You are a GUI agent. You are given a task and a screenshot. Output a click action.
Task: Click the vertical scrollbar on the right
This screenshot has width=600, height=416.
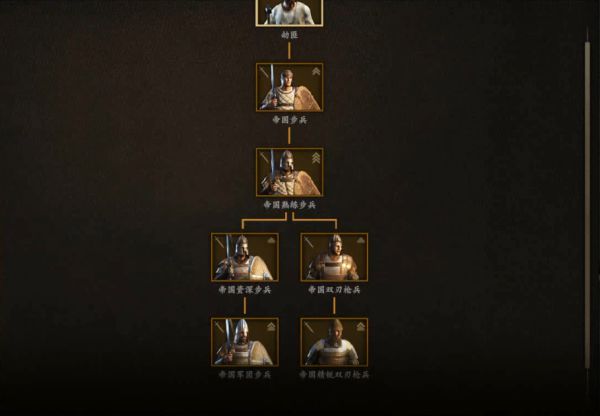click(587, 205)
